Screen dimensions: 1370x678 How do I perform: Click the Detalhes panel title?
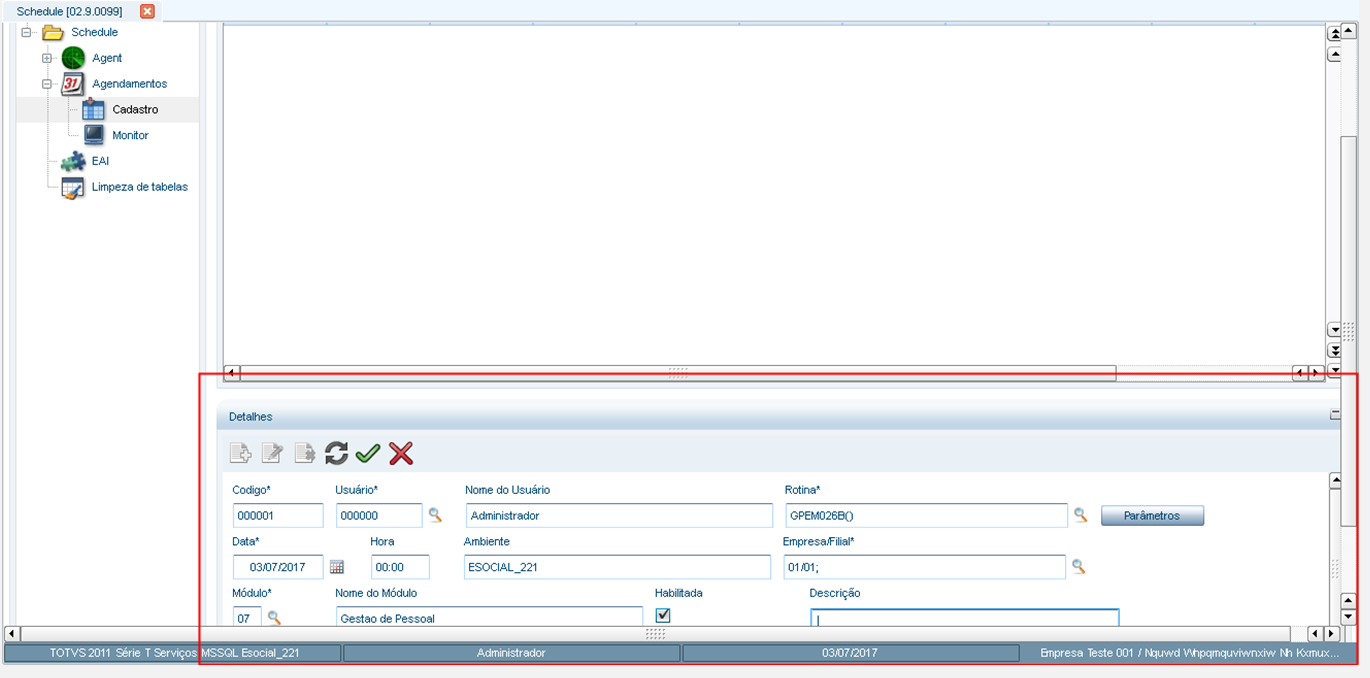250,416
